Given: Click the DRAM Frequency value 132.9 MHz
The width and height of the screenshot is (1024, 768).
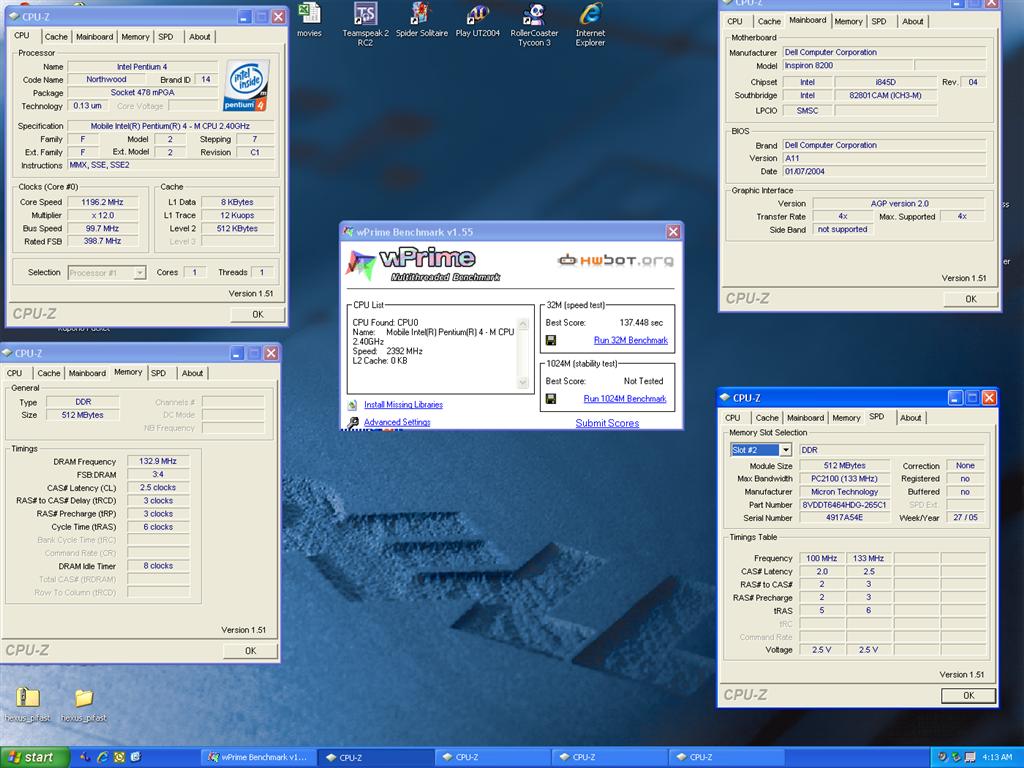Looking at the screenshot, I should pos(157,461).
